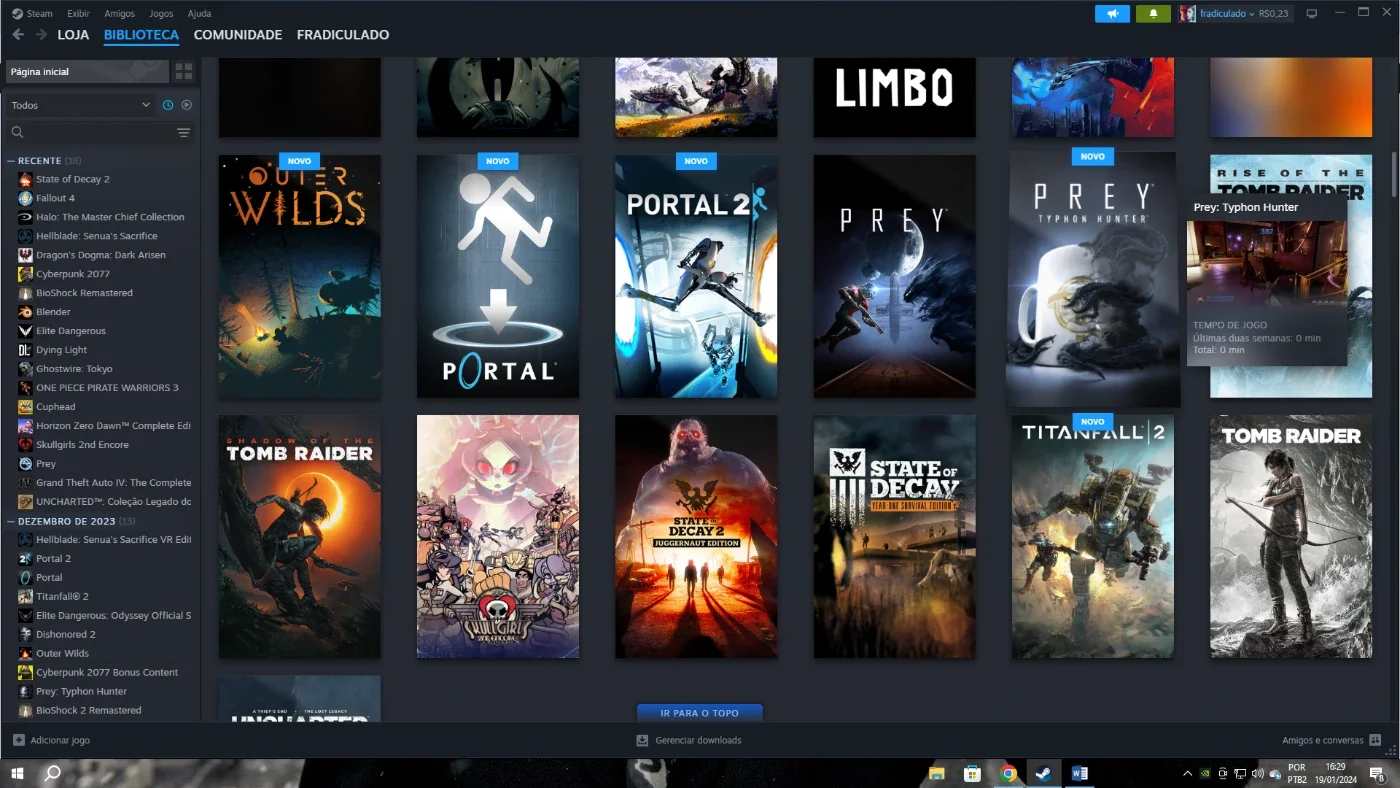The height and width of the screenshot is (788, 1400).
Task: Open the Windows Start menu
Action: pos(17,773)
